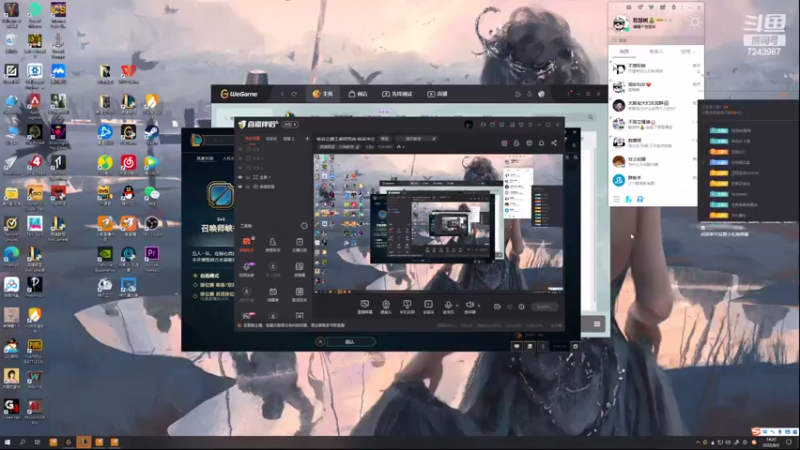Open the Windows Start menu
This screenshot has width=800, height=450.
click(x=7, y=442)
